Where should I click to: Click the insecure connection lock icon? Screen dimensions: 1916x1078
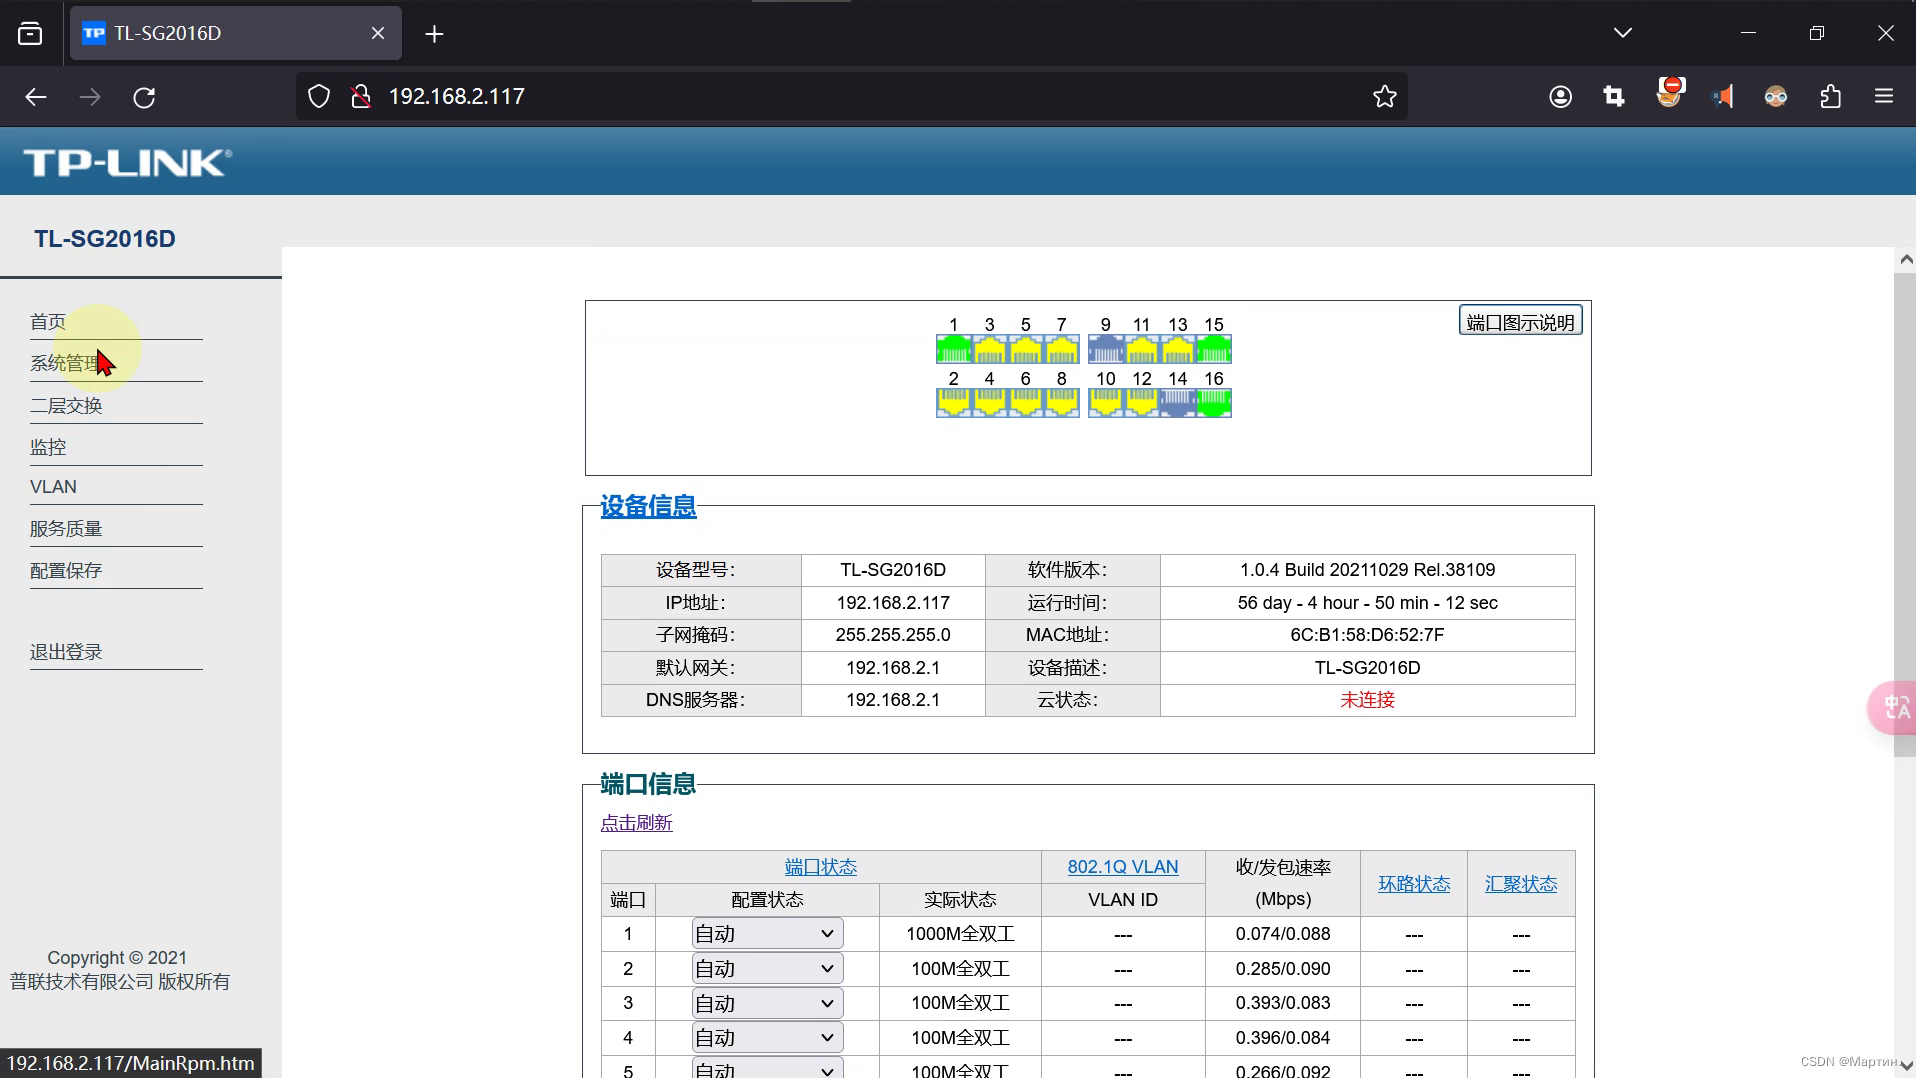point(361,97)
